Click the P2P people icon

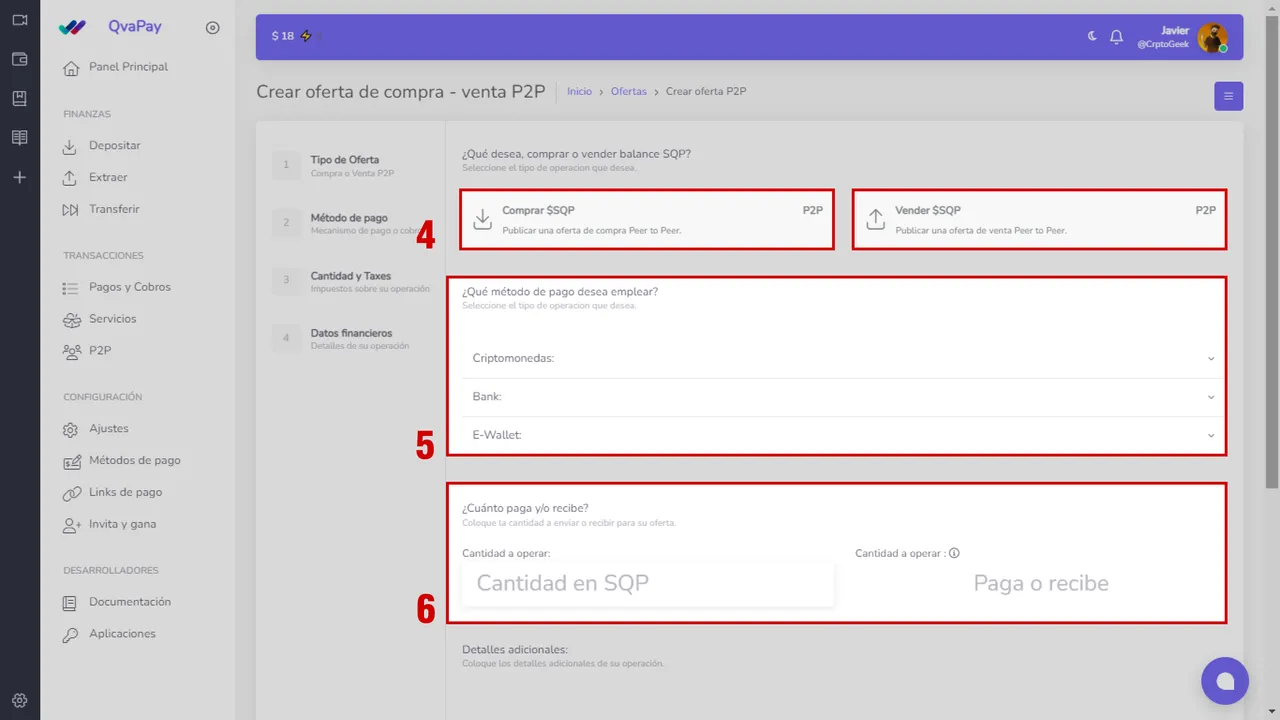point(71,352)
